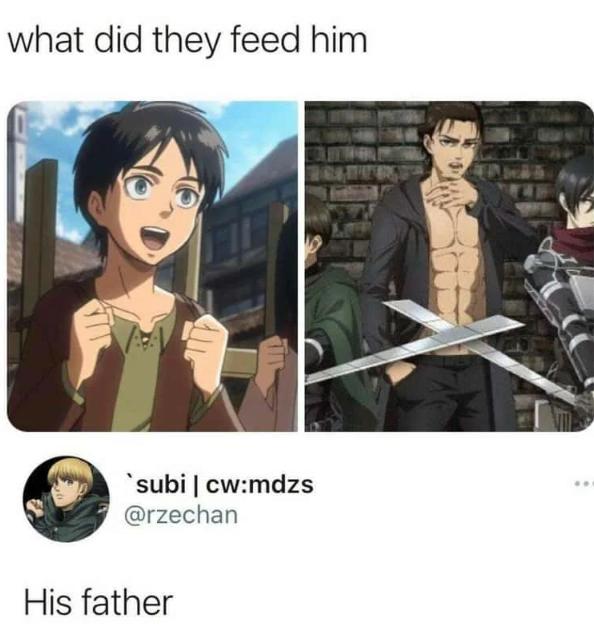The height and width of the screenshot is (636, 594).
Task: Open the @rzechan handle link
Action: 181,515
